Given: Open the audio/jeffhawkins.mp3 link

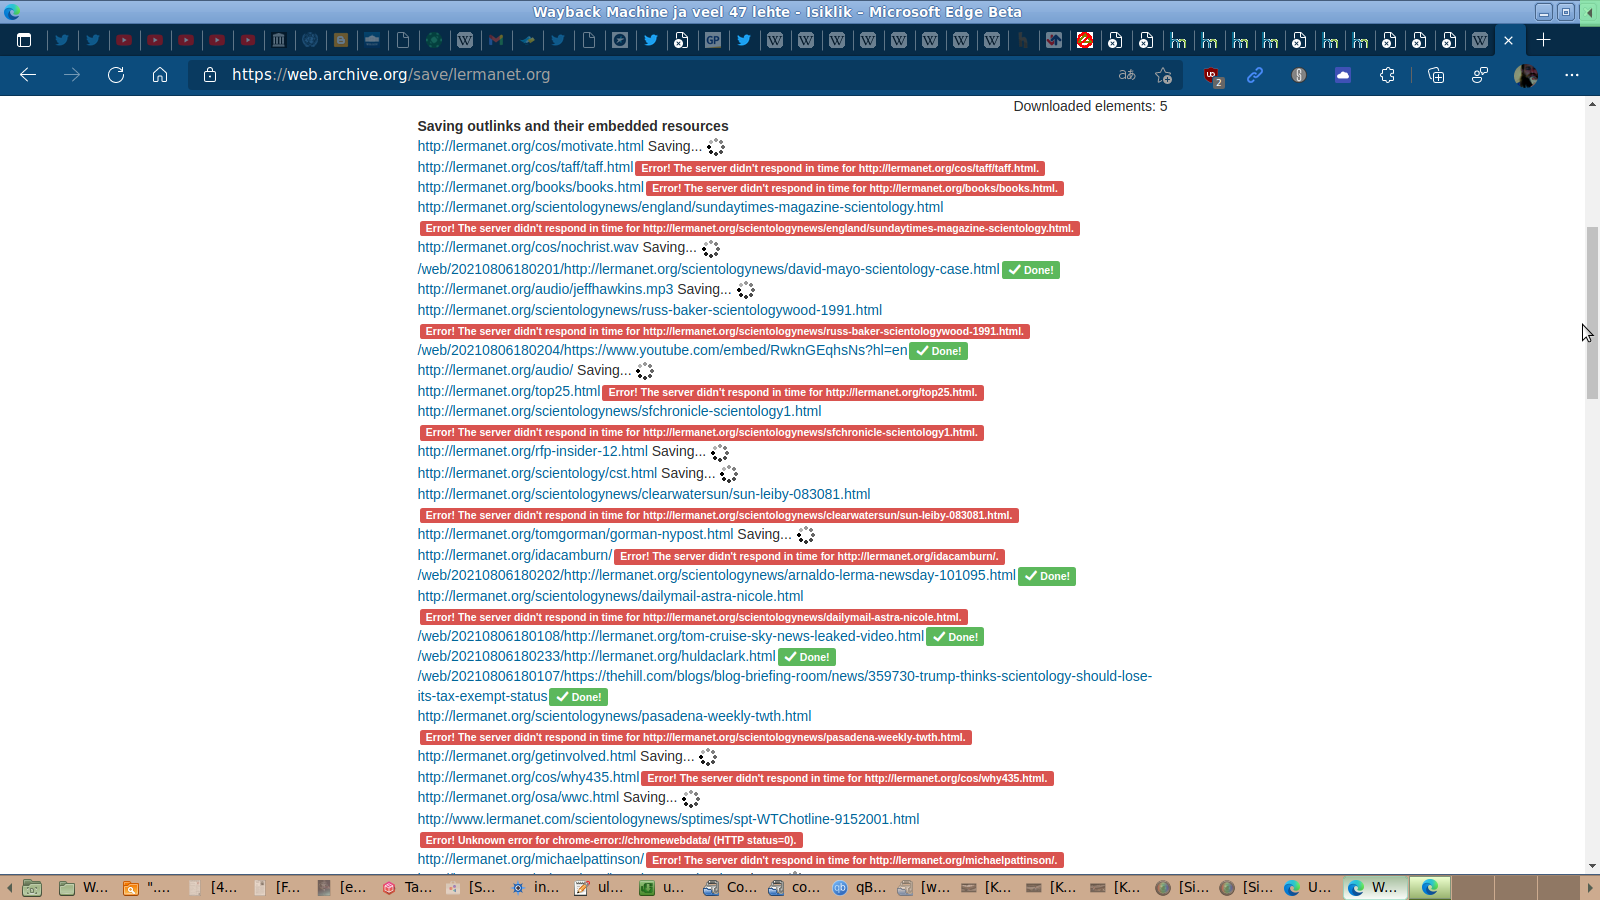Looking at the screenshot, I should (x=546, y=289).
